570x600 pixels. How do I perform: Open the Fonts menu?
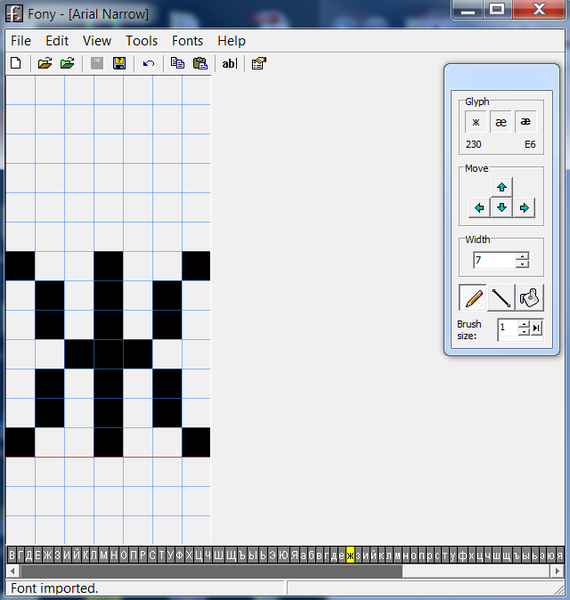point(187,41)
